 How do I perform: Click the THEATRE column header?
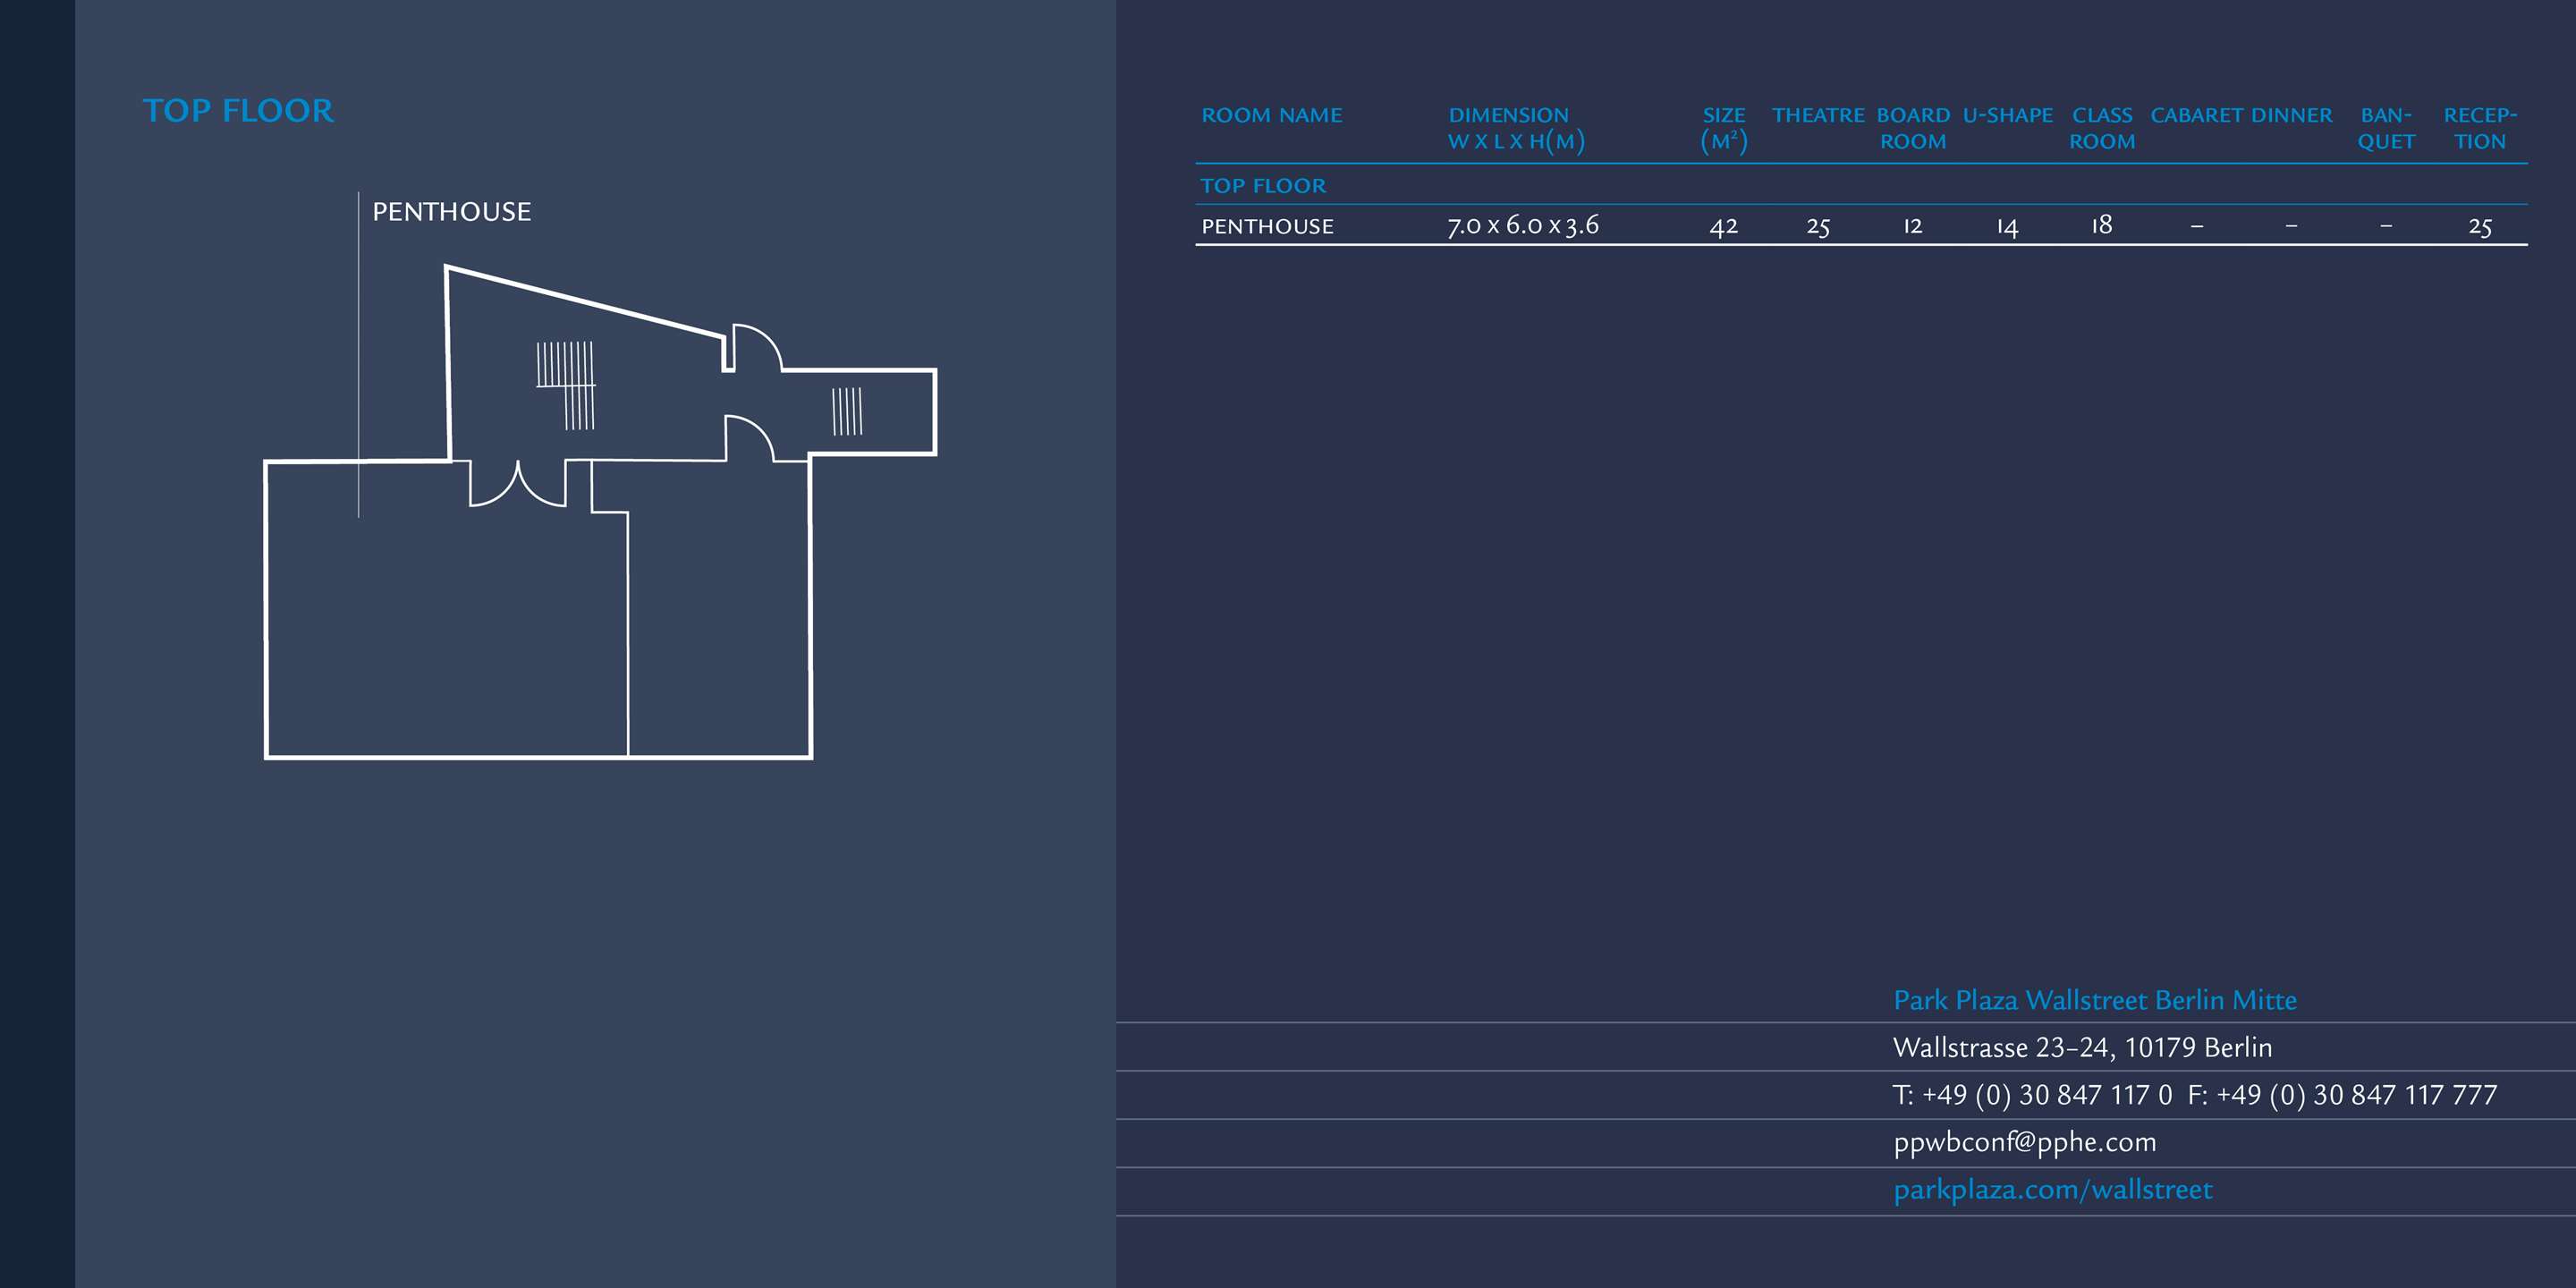pos(1818,115)
